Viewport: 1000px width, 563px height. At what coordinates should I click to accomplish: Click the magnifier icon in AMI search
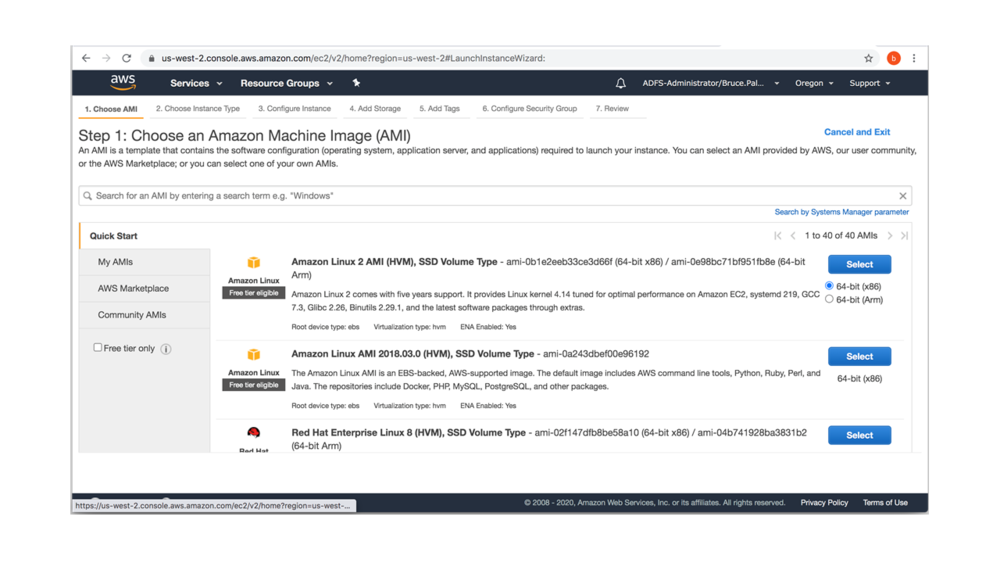[87, 196]
